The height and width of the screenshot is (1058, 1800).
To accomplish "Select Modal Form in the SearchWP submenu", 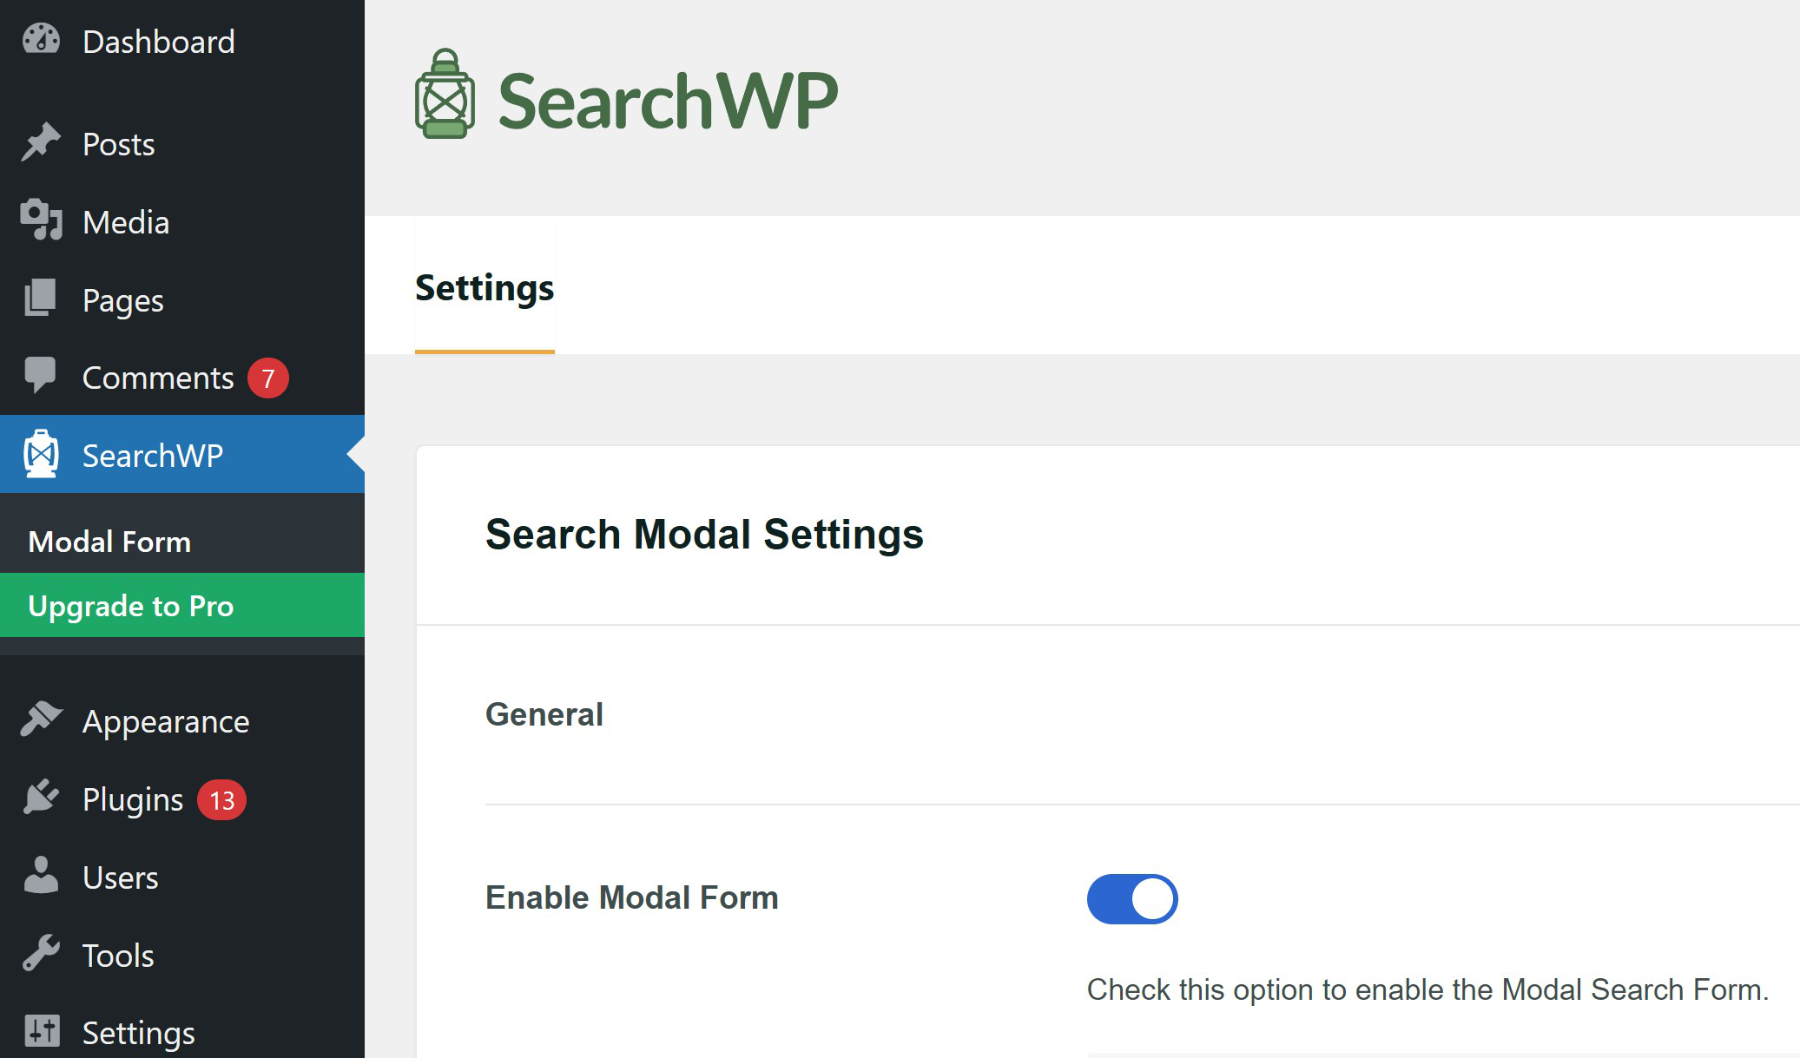I will point(109,541).
